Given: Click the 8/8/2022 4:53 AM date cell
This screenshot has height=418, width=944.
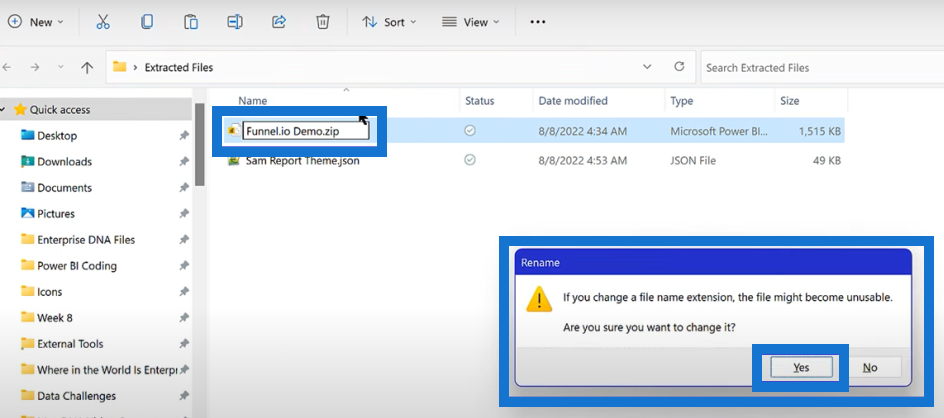Looking at the screenshot, I should (x=582, y=161).
